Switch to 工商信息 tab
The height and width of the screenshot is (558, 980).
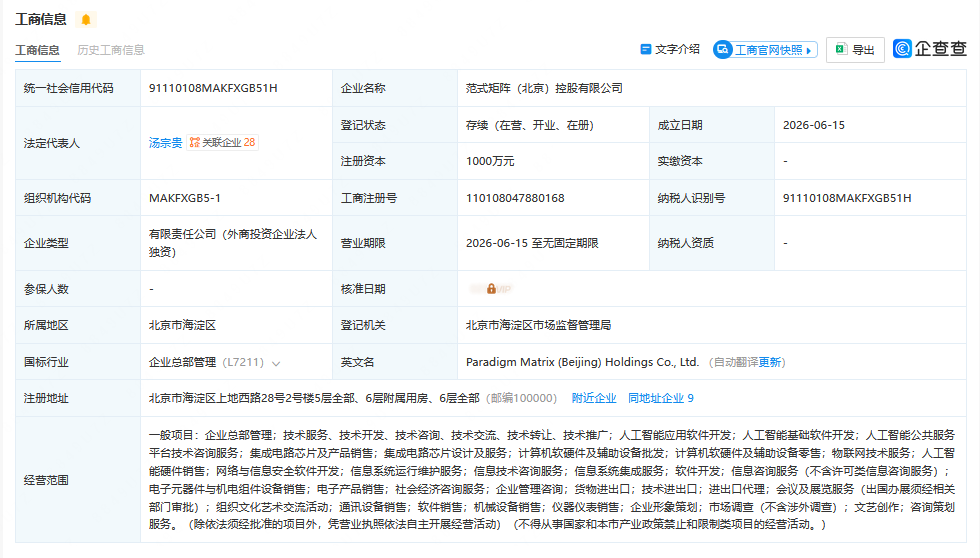(x=37, y=50)
